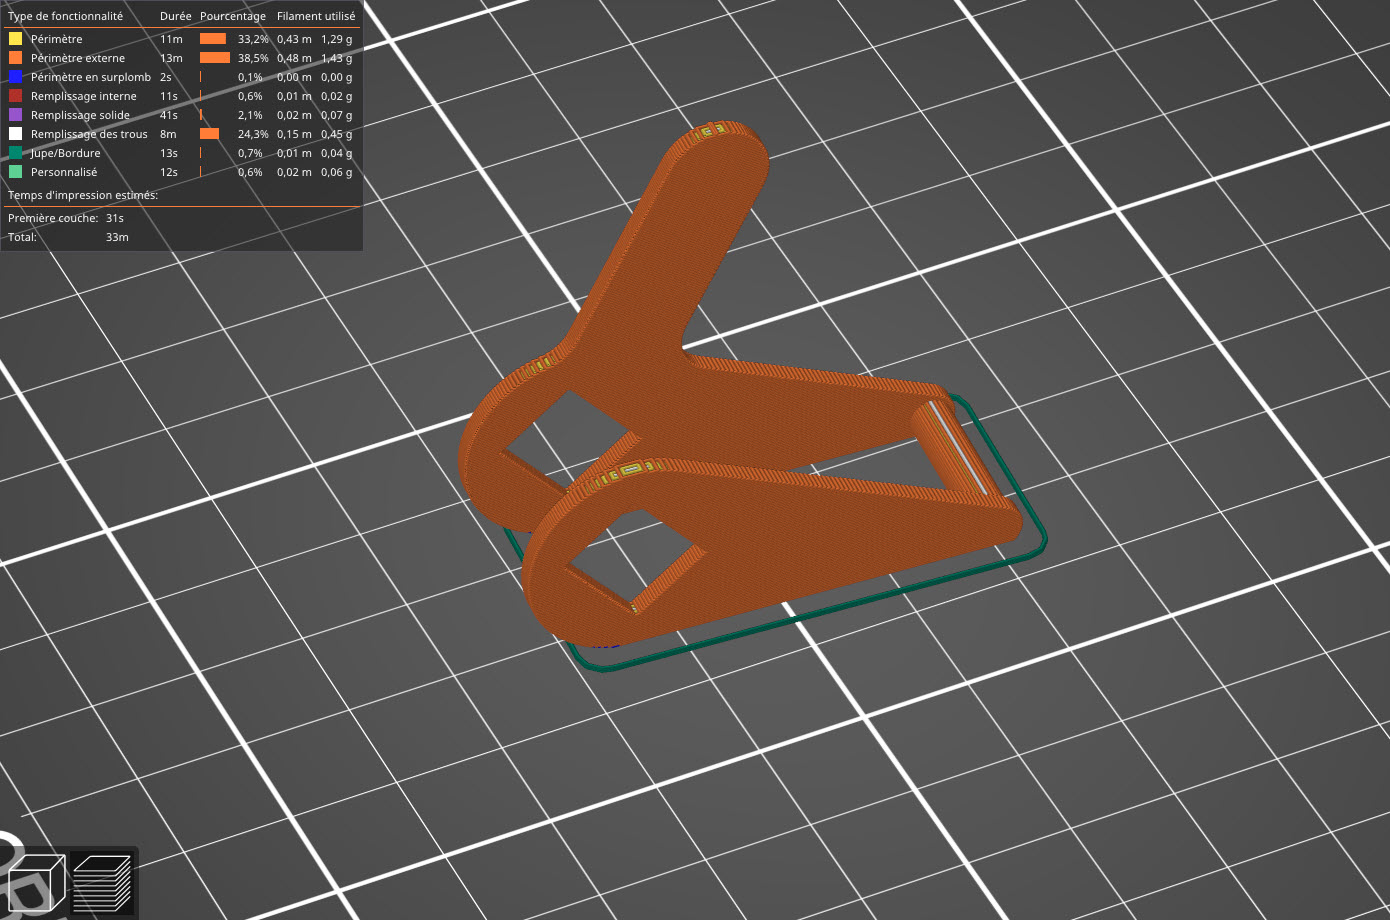
Task: Click the 2,1% percentage value
Action: click(250, 115)
